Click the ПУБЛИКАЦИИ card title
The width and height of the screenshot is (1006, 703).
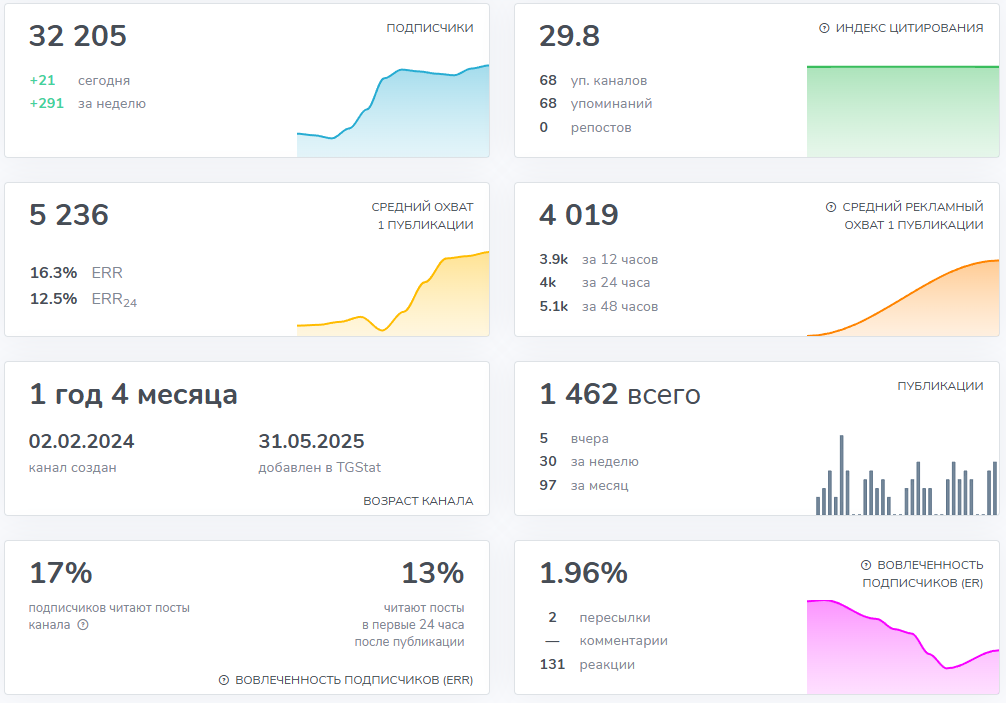pos(940,385)
